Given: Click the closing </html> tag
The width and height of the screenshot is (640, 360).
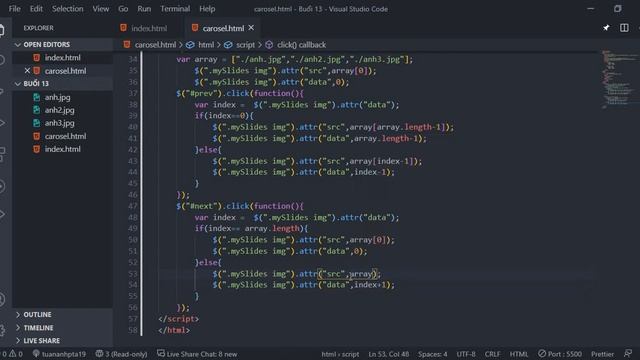Looking at the screenshot, I should 174,330.
